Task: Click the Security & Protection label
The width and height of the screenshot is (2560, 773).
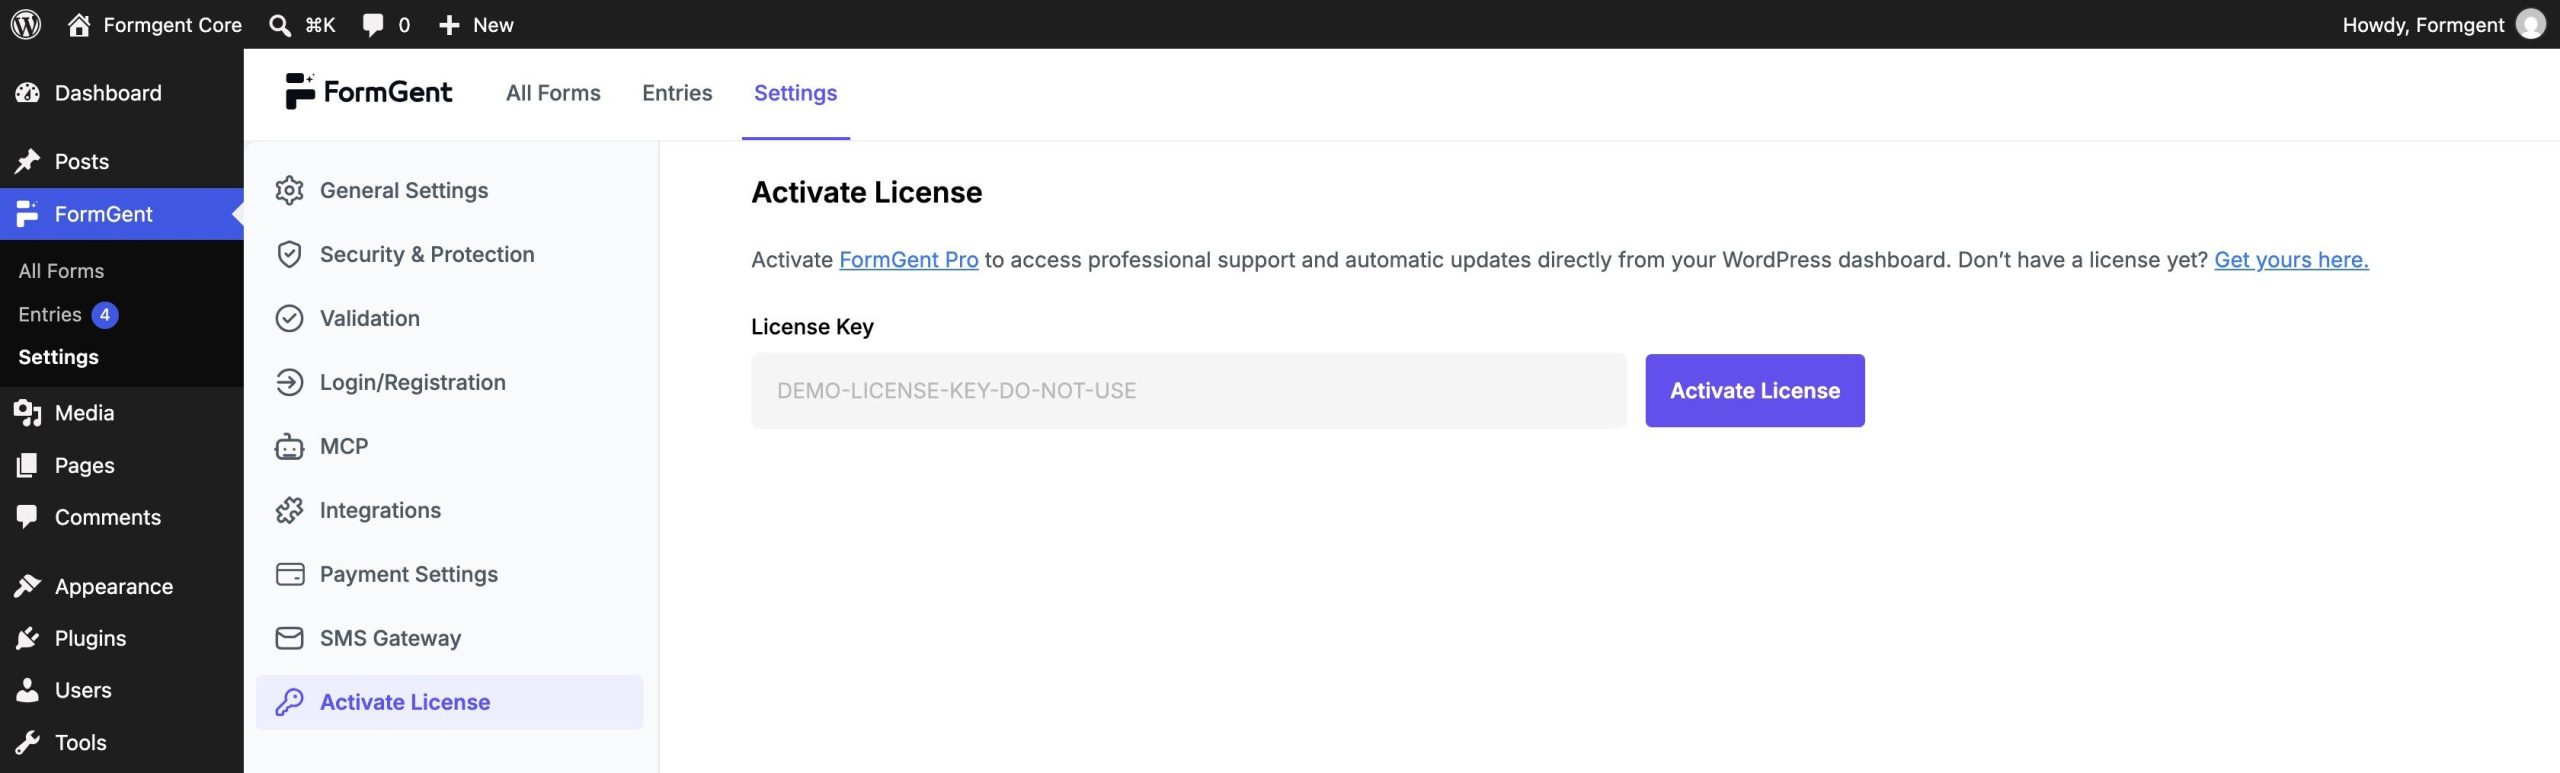Action: point(427,254)
